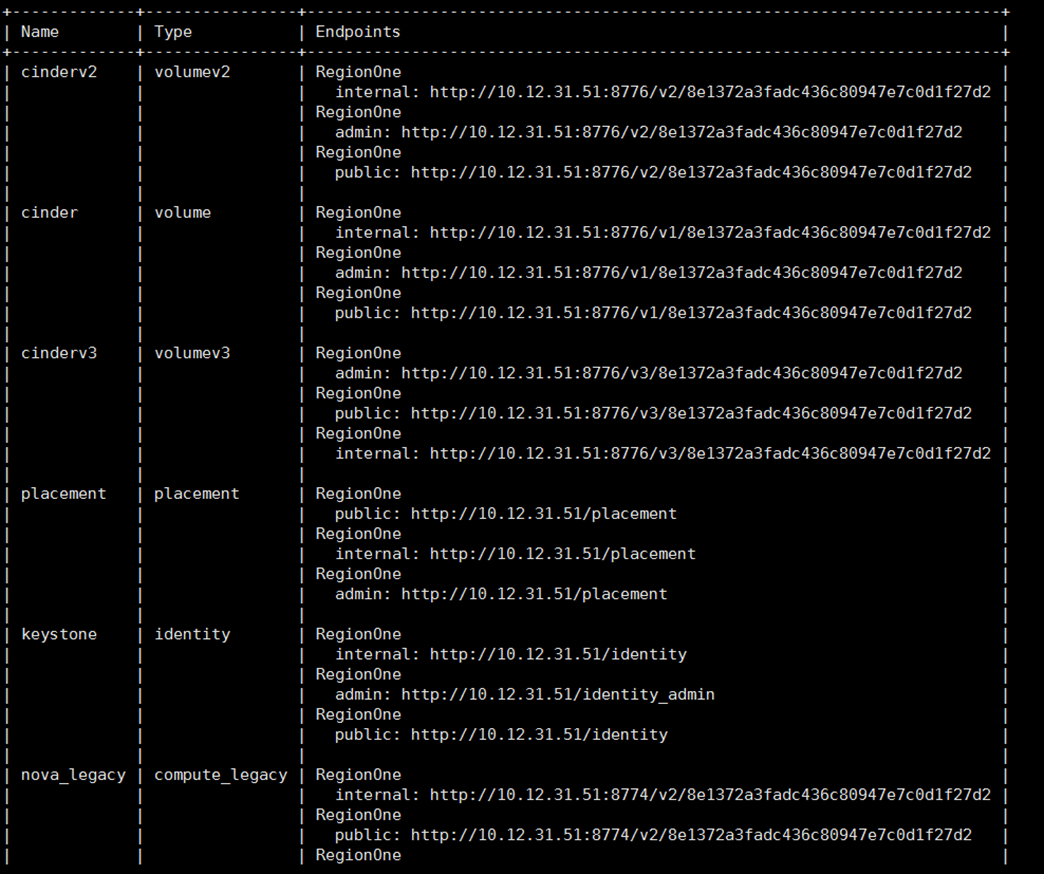This screenshot has height=874, width=1044.
Task: Click the cinderv2 admin endpoint URL
Action: pos(682,132)
